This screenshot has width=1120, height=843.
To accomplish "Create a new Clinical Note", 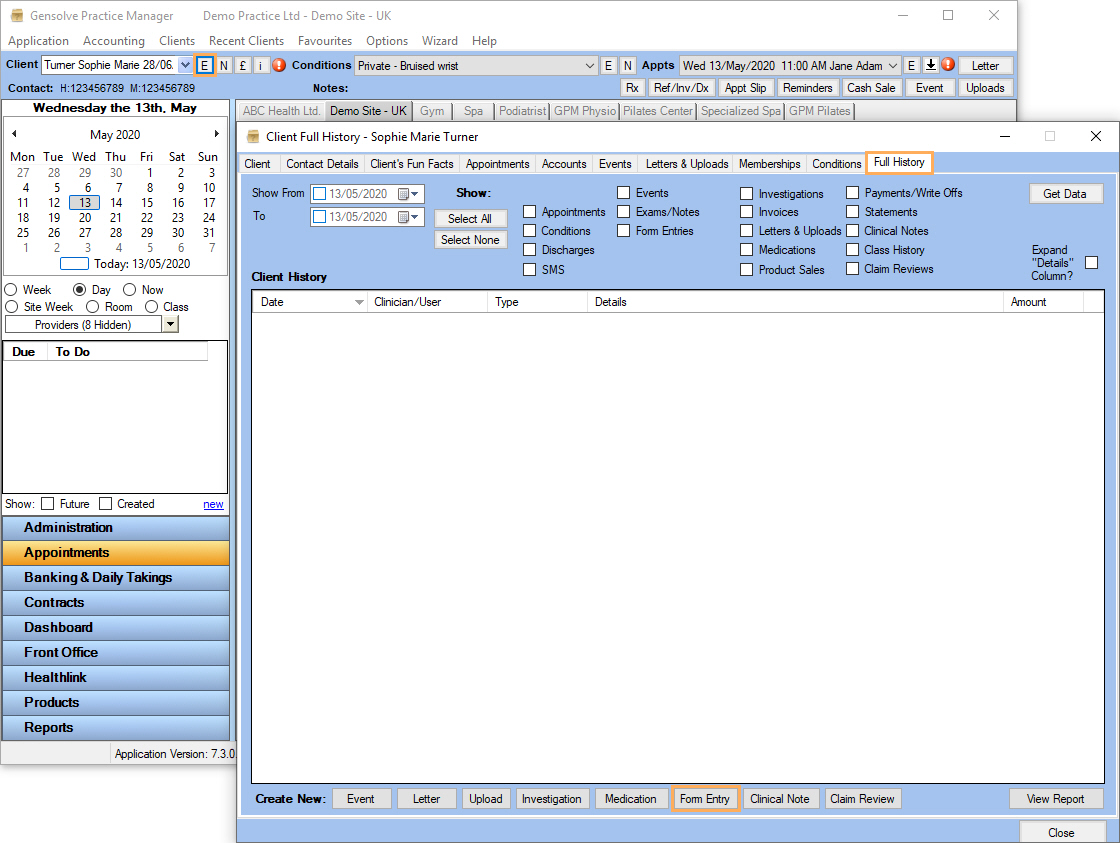I will pyautogui.click(x=780, y=799).
